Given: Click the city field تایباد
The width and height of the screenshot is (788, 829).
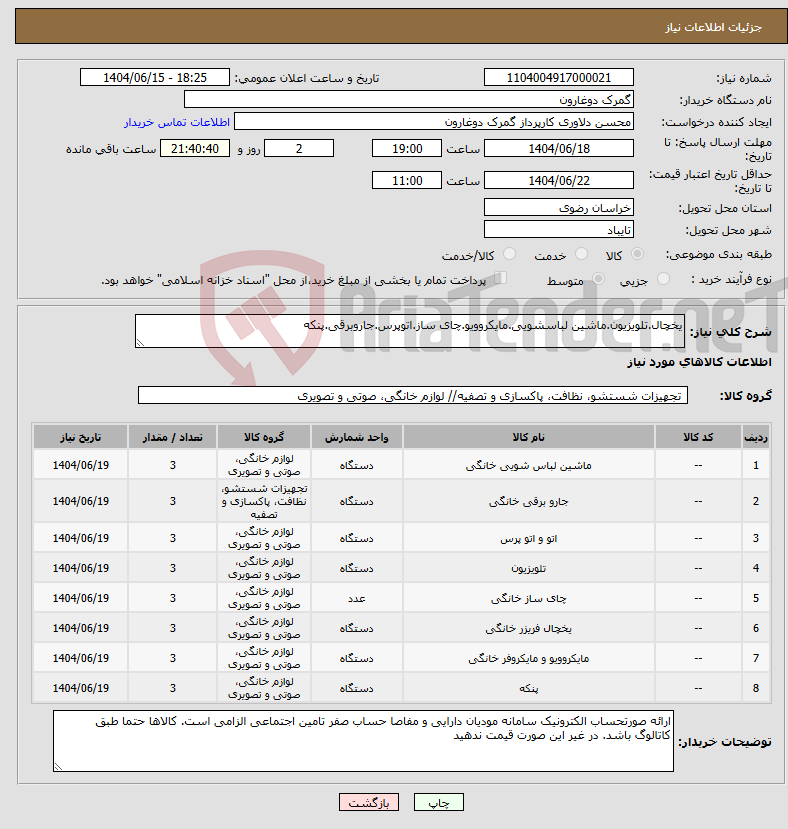Looking at the screenshot, I should pos(558,229).
